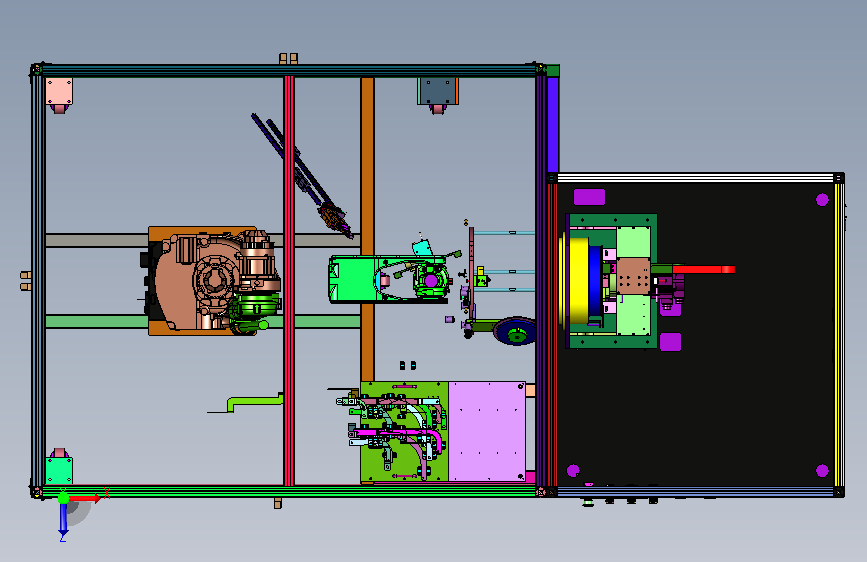The height and width of the screenshot is (562, 867).
Task: Select the gray-blue mounting bracket at frame top
Action: point(438,91)
